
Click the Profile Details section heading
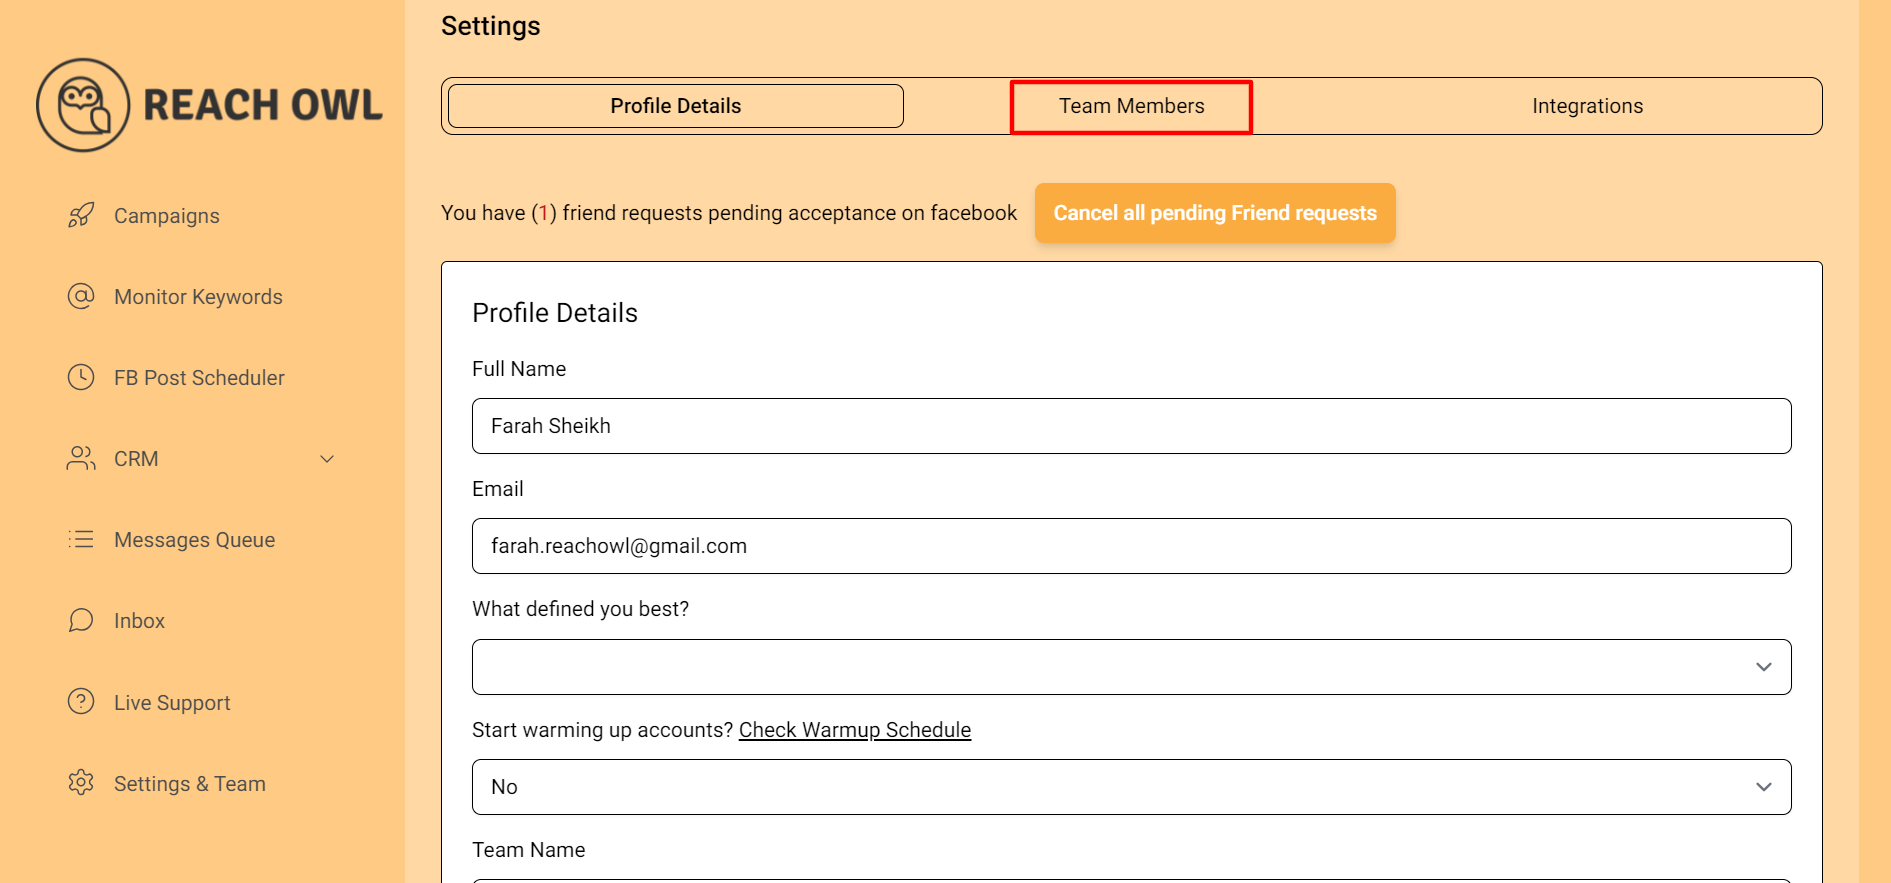[555, 313]
